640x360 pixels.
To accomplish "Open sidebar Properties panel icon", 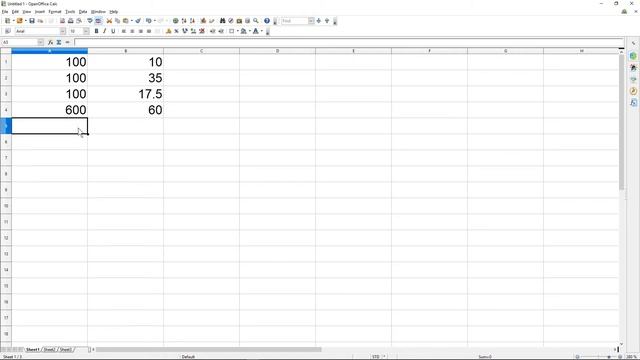I will click(x=633, y=56).
